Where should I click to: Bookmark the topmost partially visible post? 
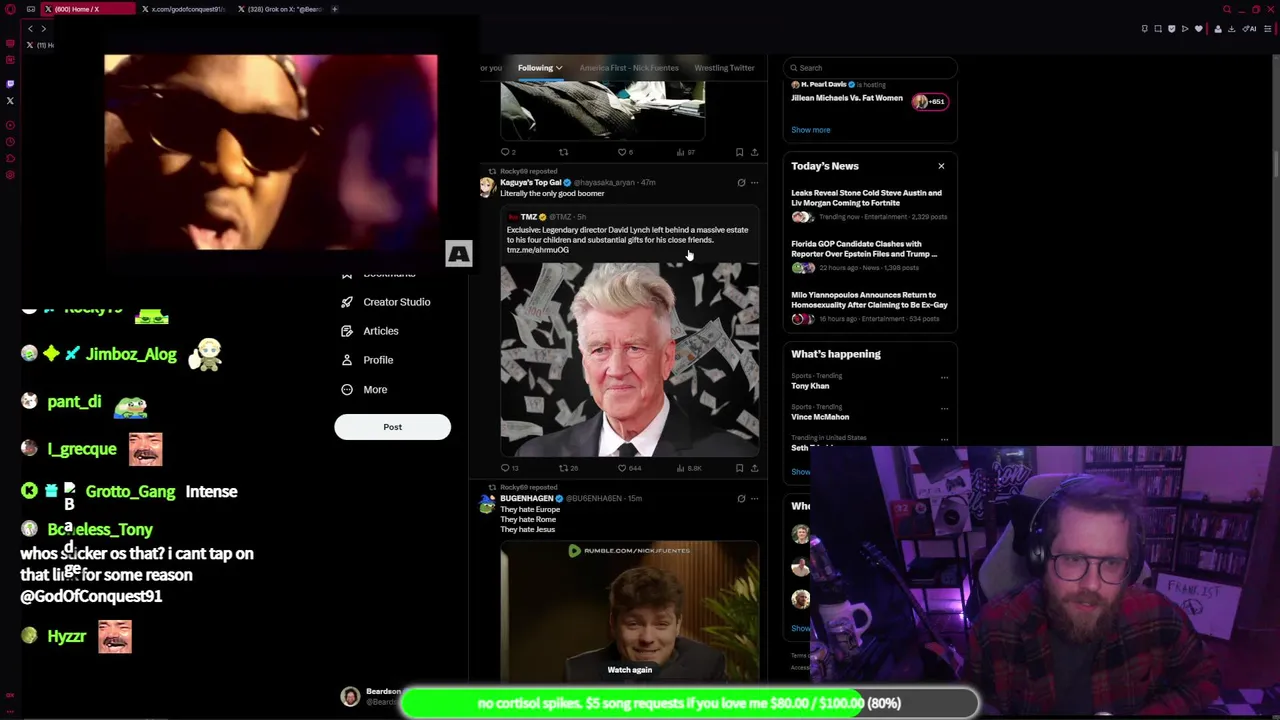pos(740,152)
